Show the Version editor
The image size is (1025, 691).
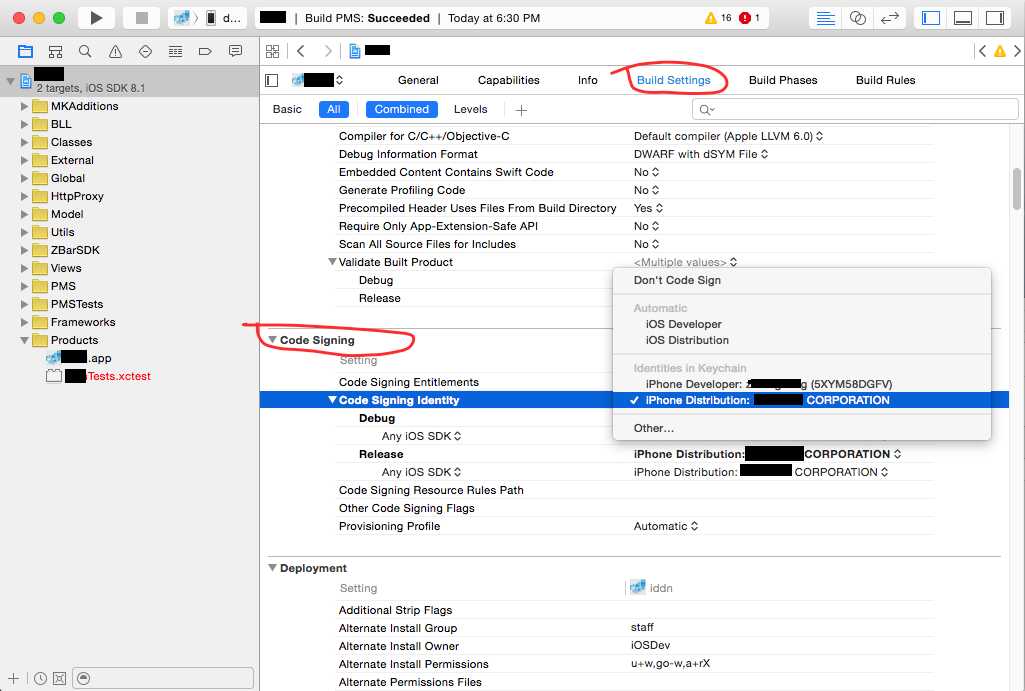click(x=890, y=18)
